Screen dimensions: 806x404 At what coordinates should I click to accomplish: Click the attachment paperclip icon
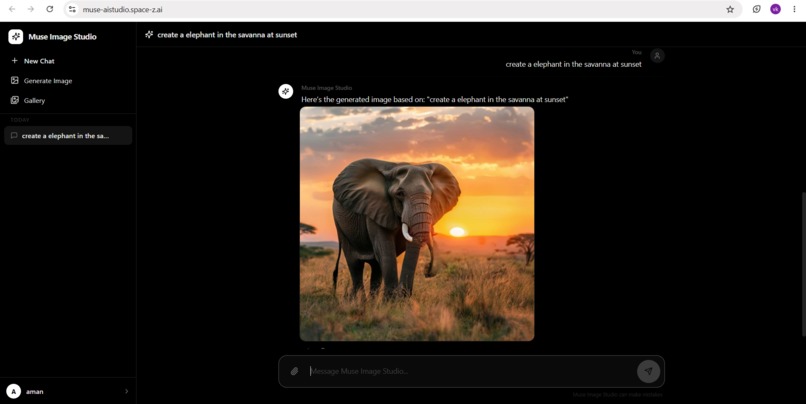(294, 371)
